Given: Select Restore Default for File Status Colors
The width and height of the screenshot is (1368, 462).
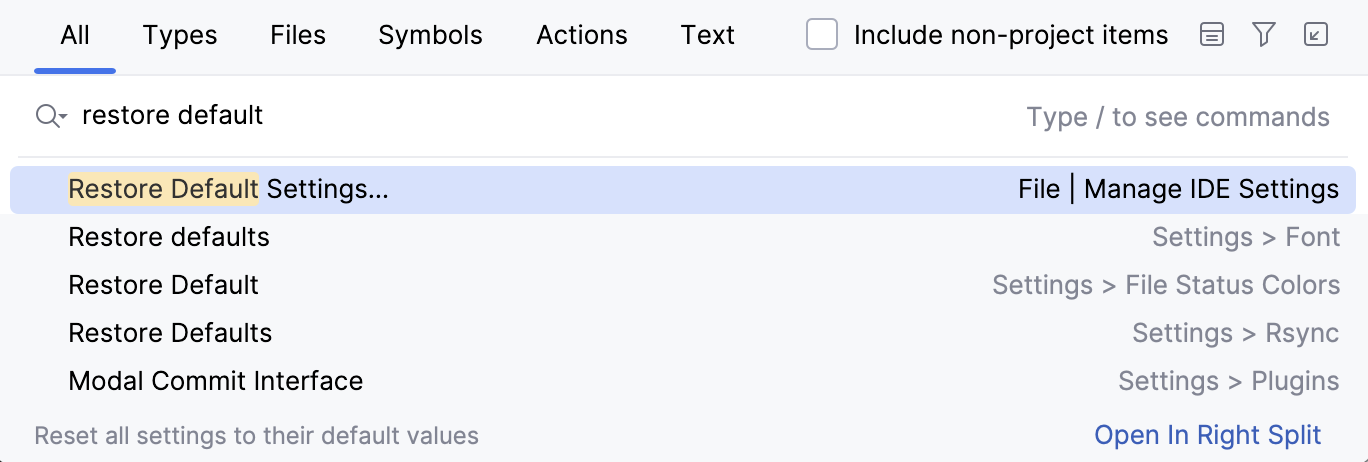Looking at the screenshot, I should click(163, 285).
